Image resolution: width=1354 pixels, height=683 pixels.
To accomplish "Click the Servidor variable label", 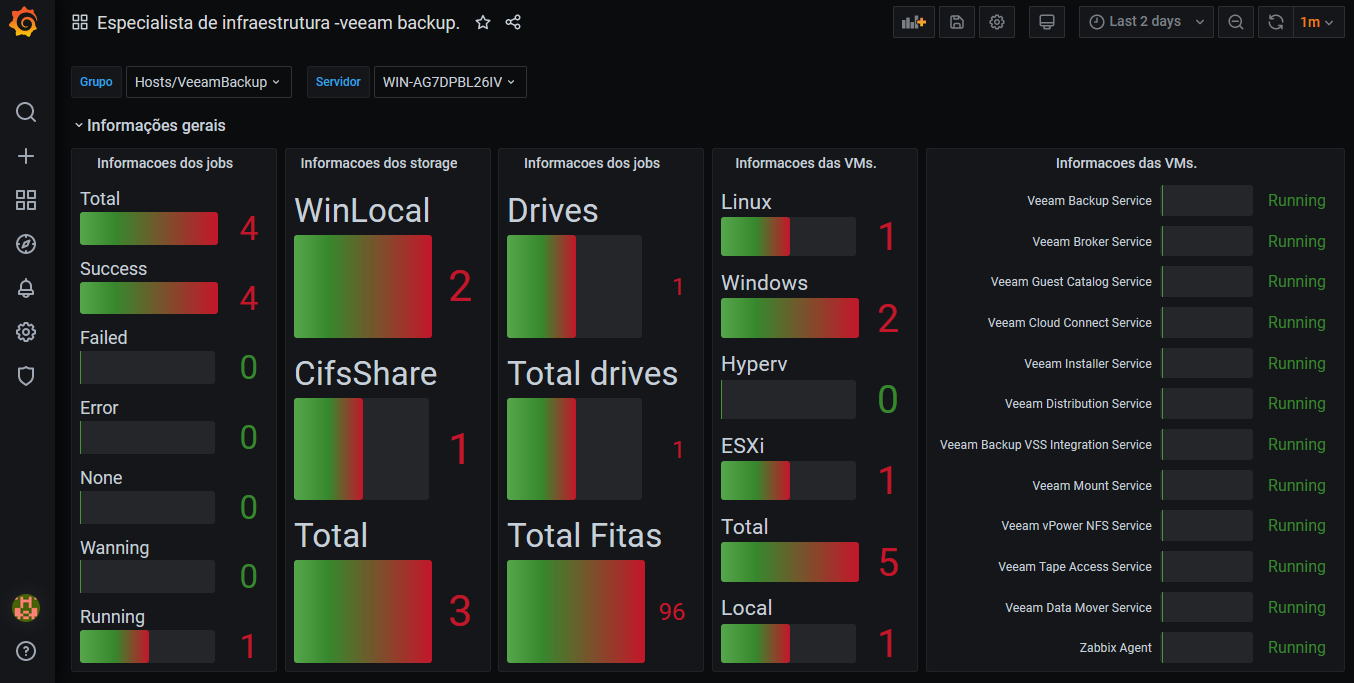I will [338, 82].
